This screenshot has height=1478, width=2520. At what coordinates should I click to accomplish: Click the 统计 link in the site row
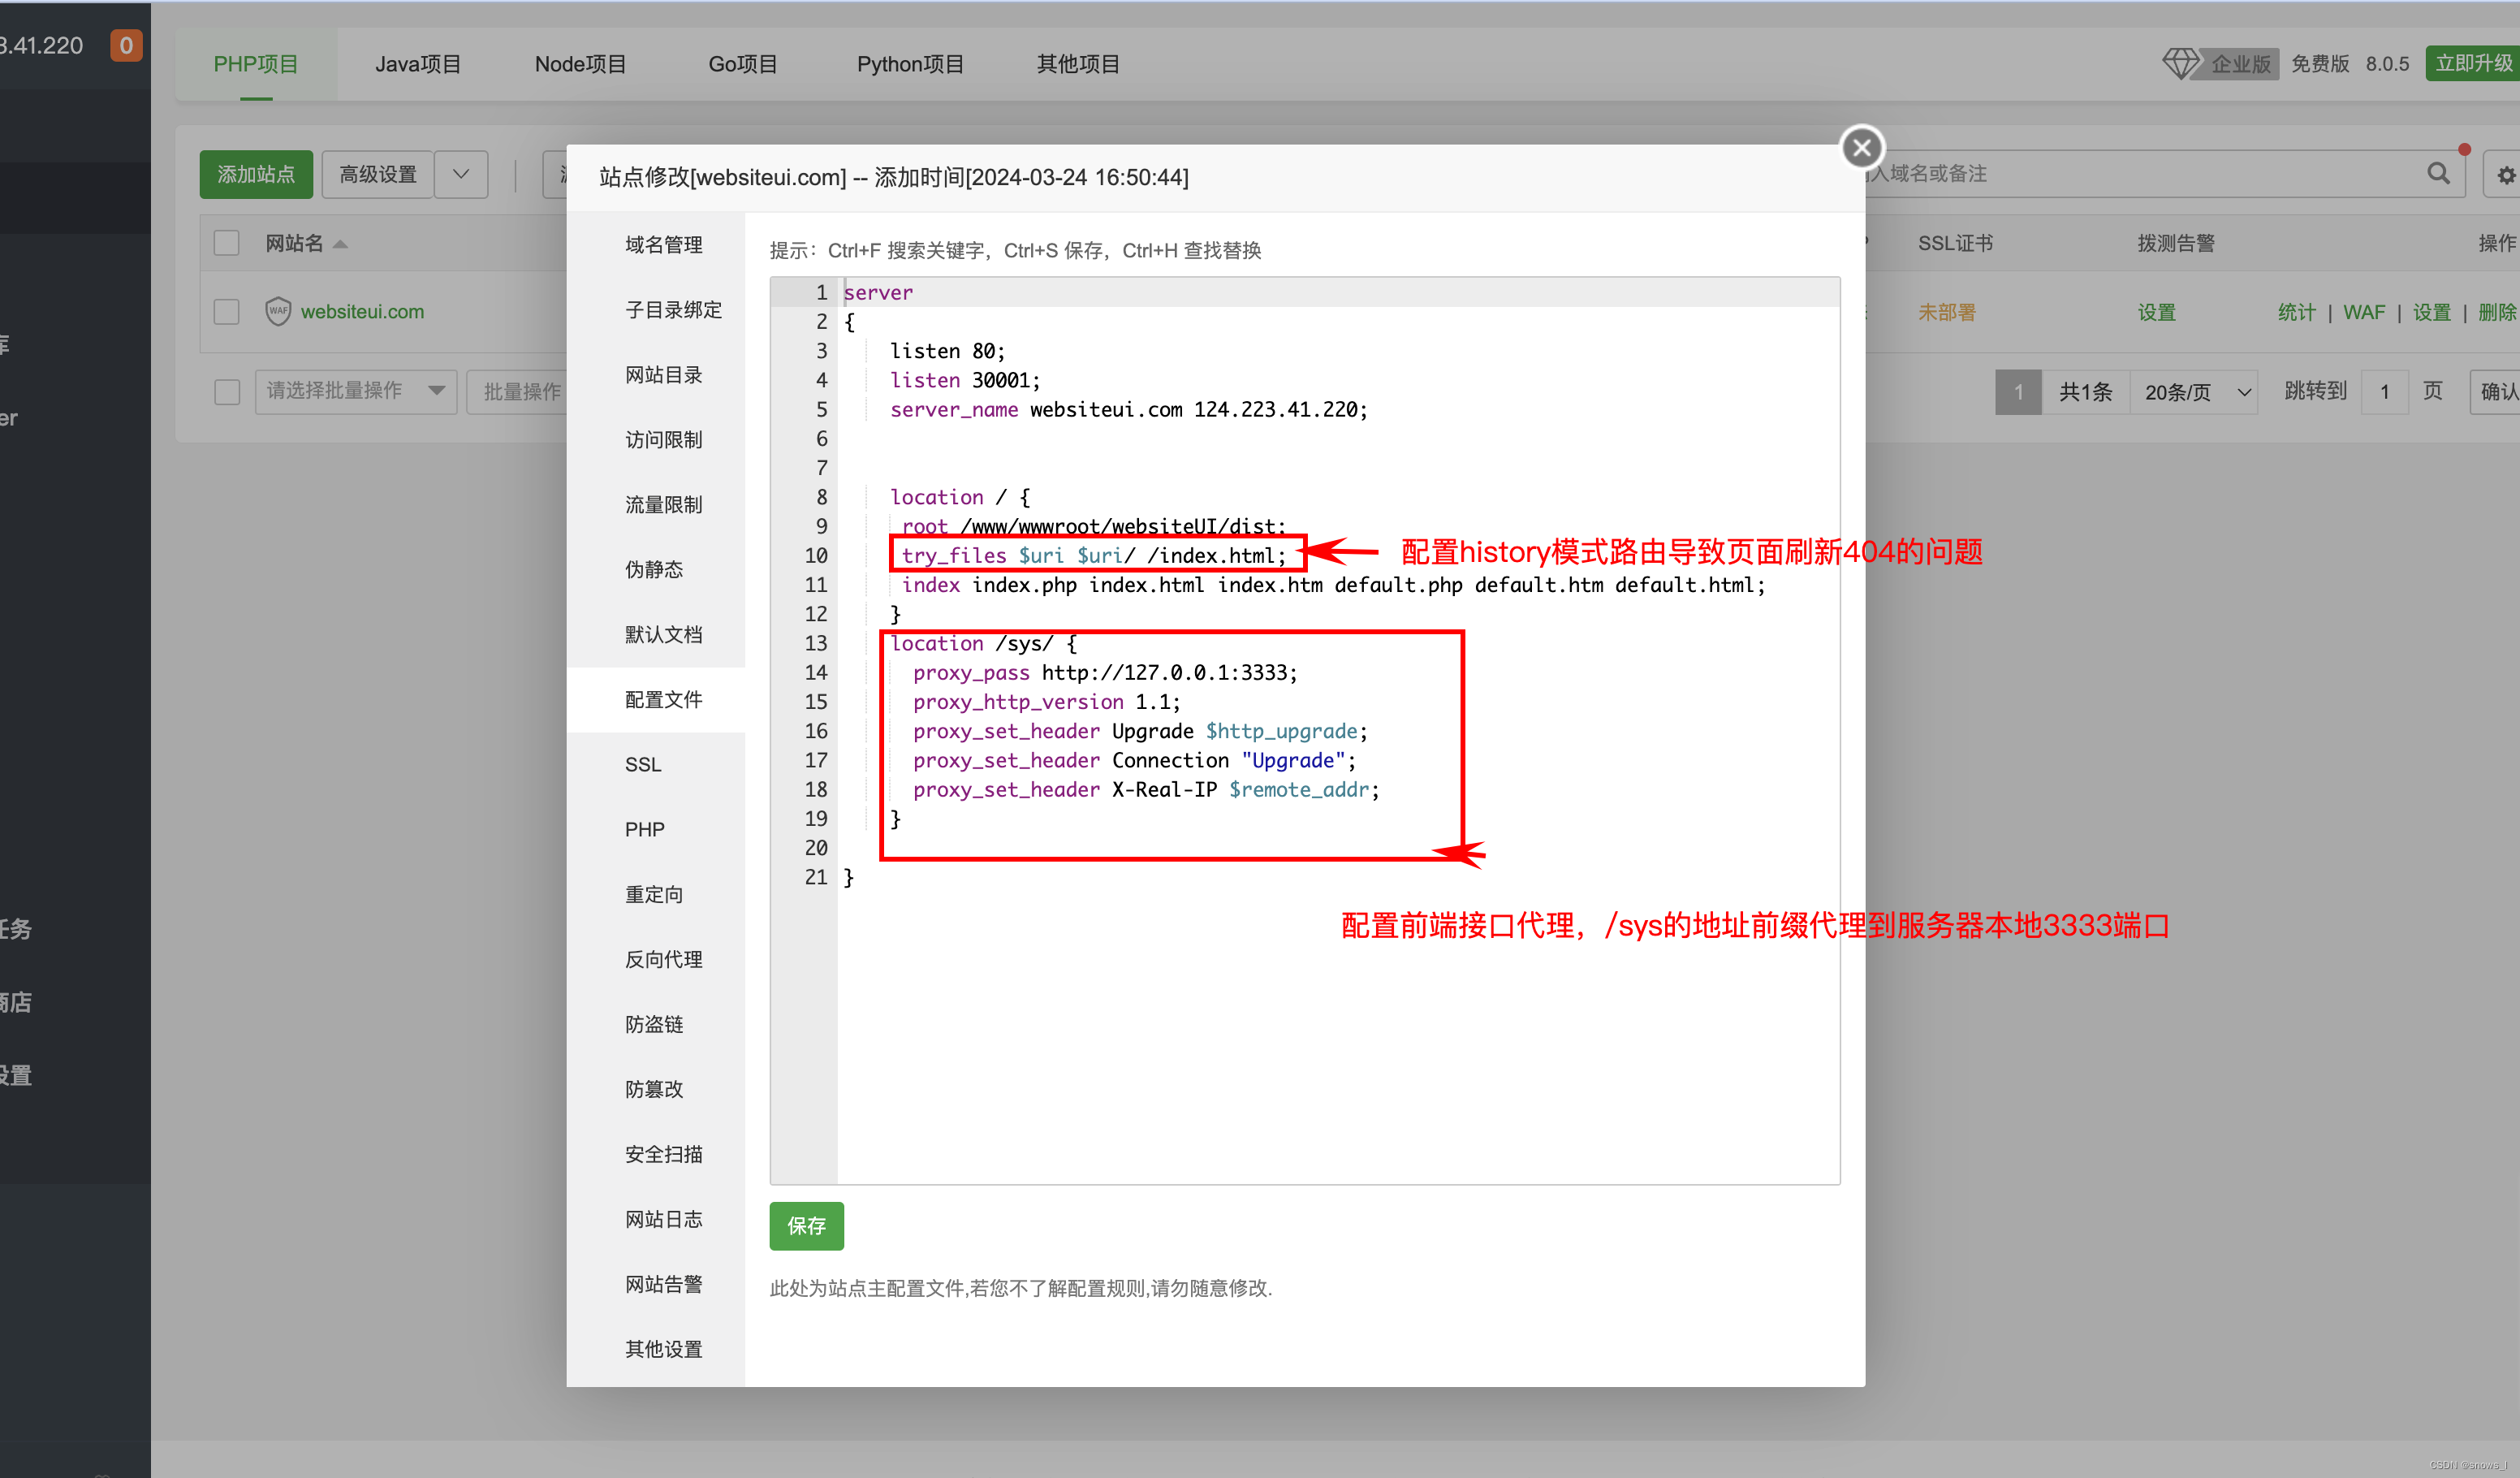2296,313
